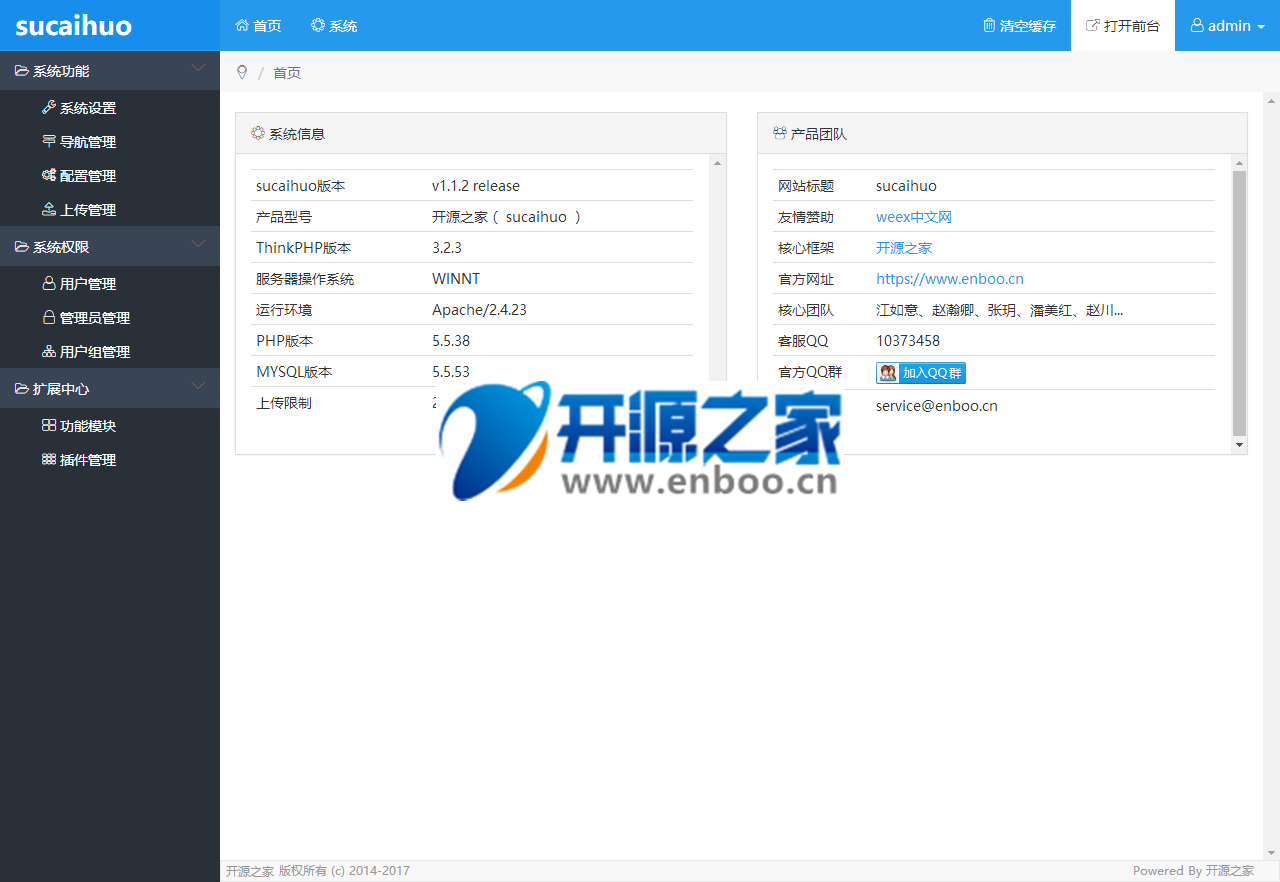1280x882 pixels.
Task: Click the user icon beside admin
Action: (1197, 25)
